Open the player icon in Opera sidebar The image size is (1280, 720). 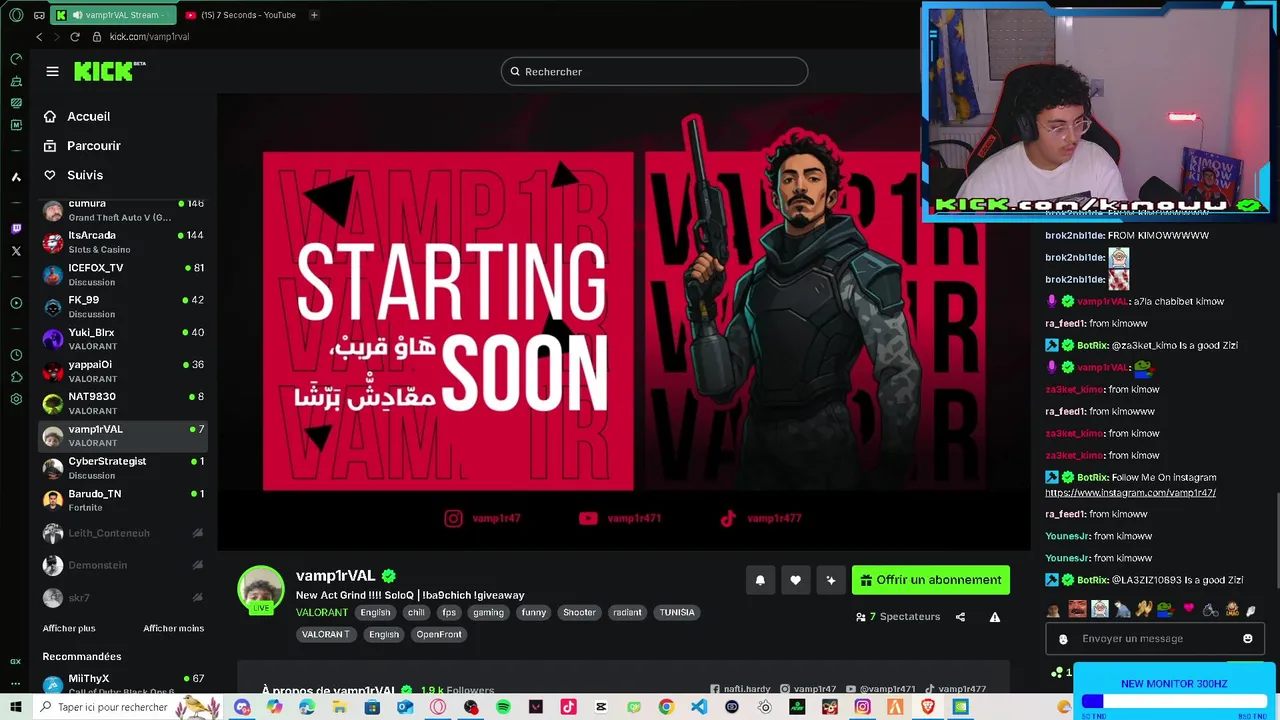point(16,303)
